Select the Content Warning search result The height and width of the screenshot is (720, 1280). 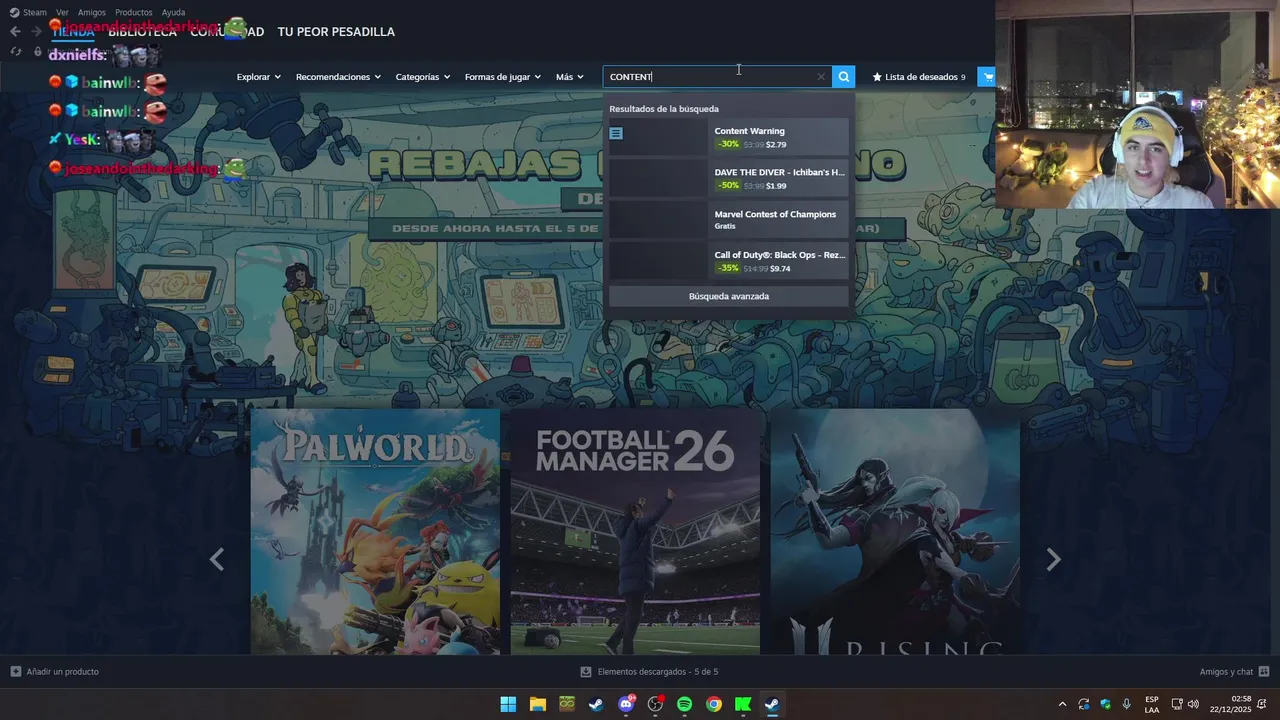[x=728, y=137]
